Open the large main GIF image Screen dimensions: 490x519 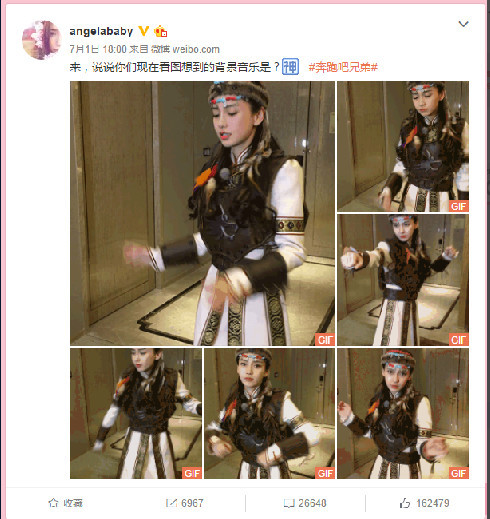point(202,213)
